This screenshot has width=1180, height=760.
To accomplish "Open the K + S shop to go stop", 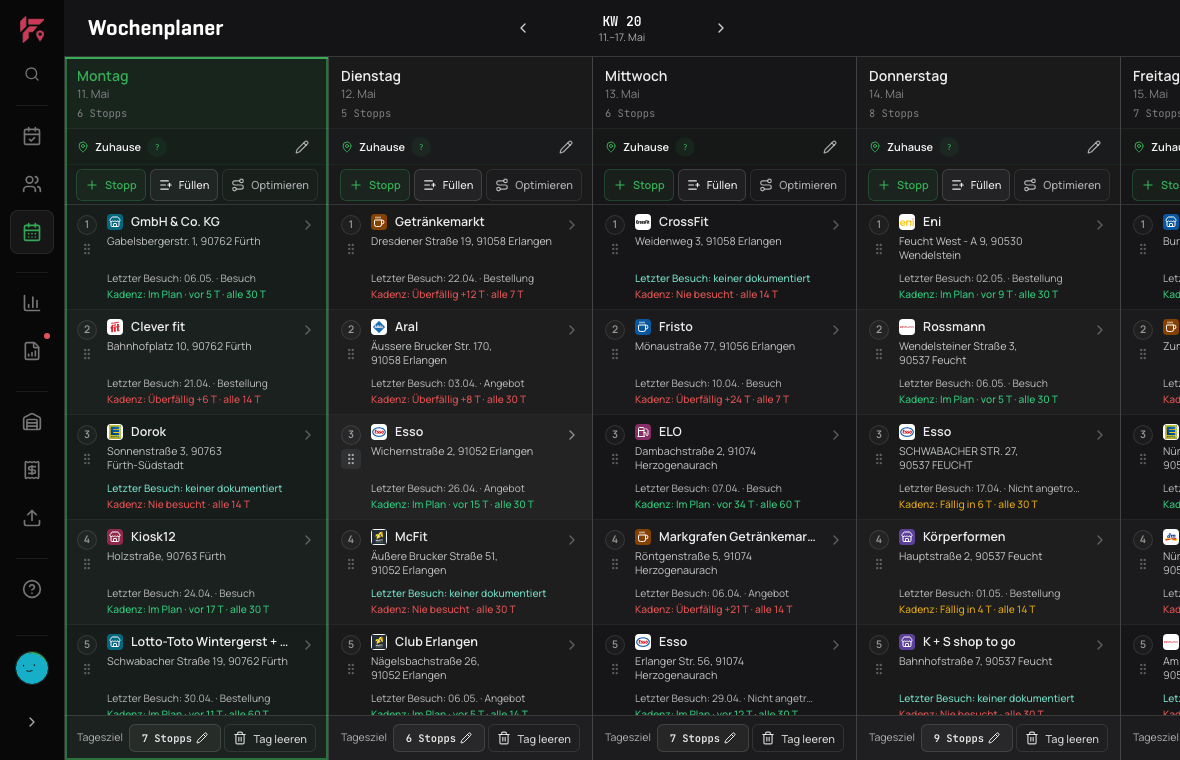I will [989, 670].
